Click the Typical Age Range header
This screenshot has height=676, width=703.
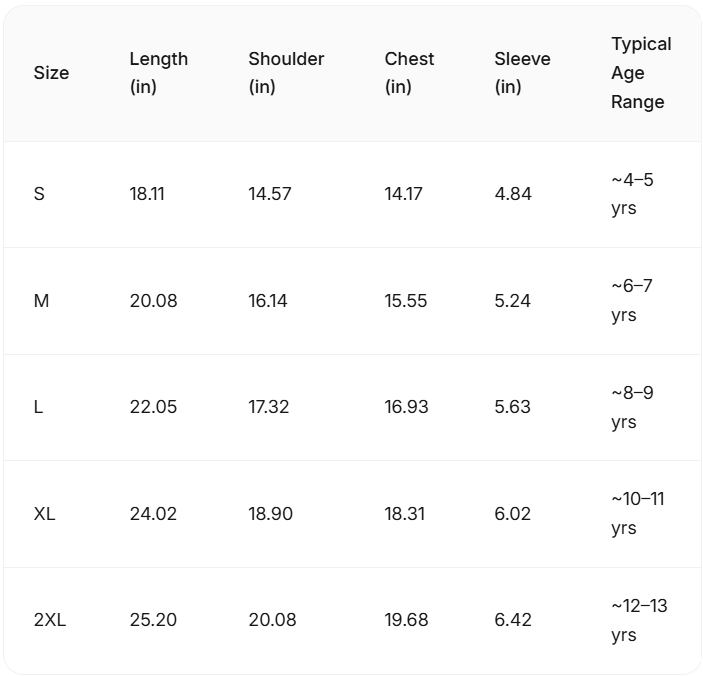tap(641, 73)
